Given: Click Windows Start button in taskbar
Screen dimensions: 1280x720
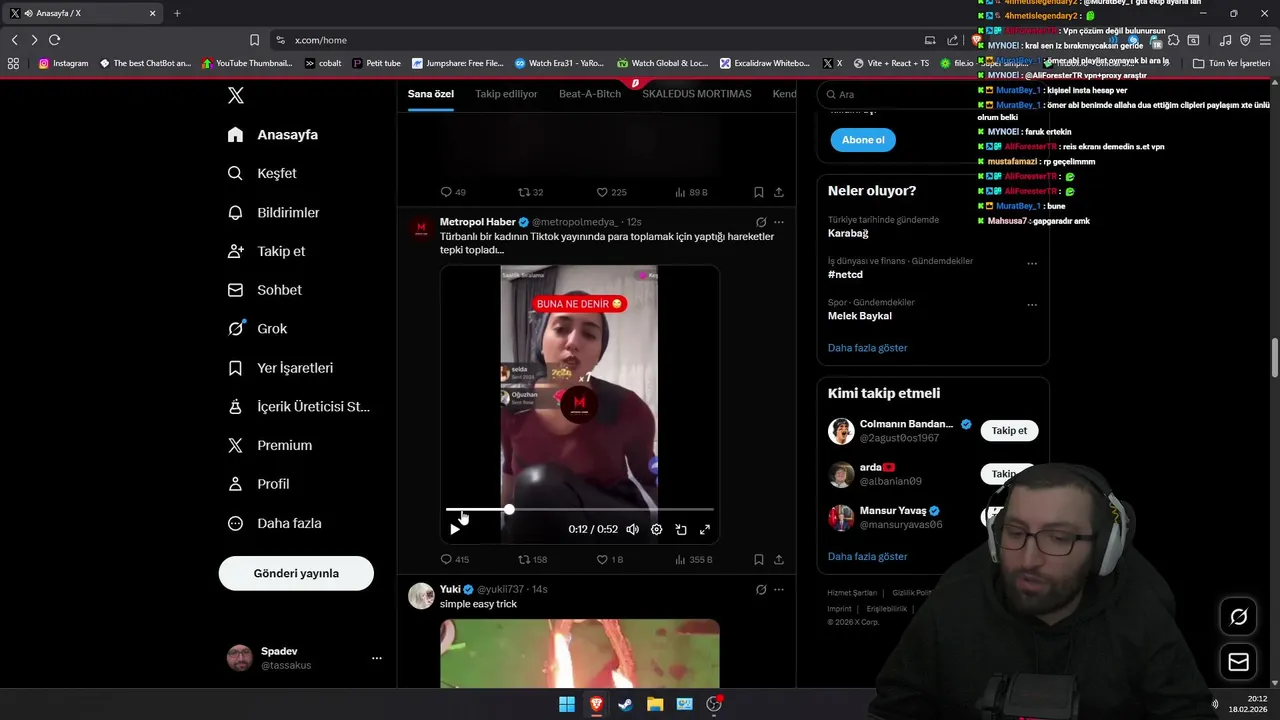Looking at the screenshot, I should tap(567, 704).
